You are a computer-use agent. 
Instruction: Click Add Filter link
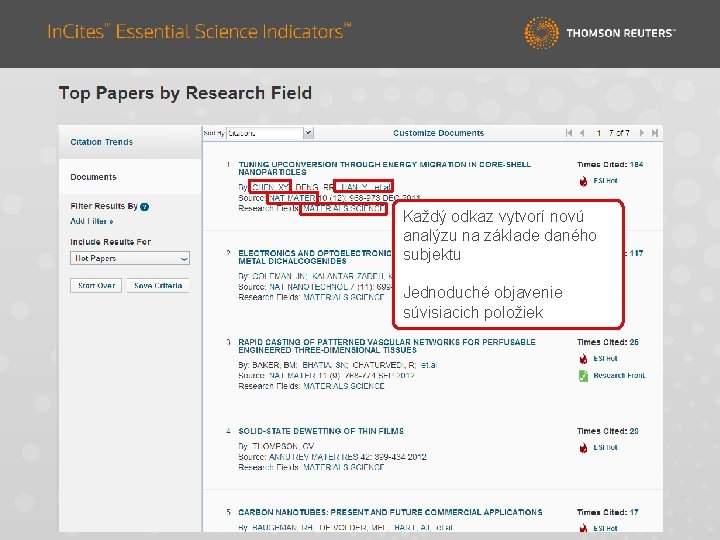pos(91,221)
